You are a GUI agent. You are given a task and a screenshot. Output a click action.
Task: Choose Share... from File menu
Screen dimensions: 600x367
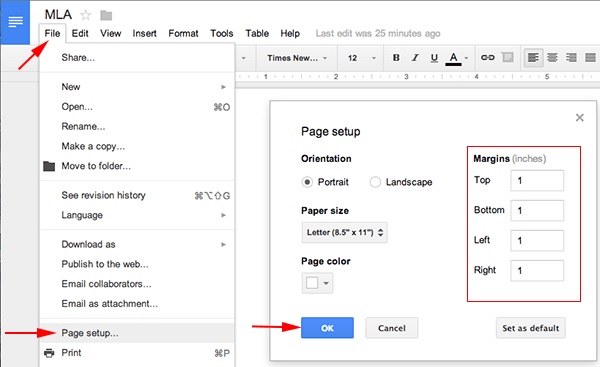click(x=136, y=58)
